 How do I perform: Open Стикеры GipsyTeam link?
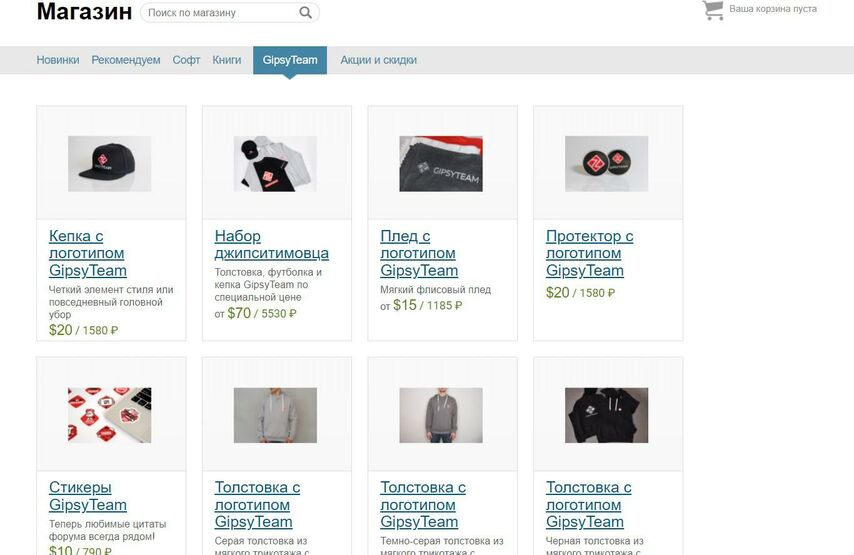click(x=88, y=496)
